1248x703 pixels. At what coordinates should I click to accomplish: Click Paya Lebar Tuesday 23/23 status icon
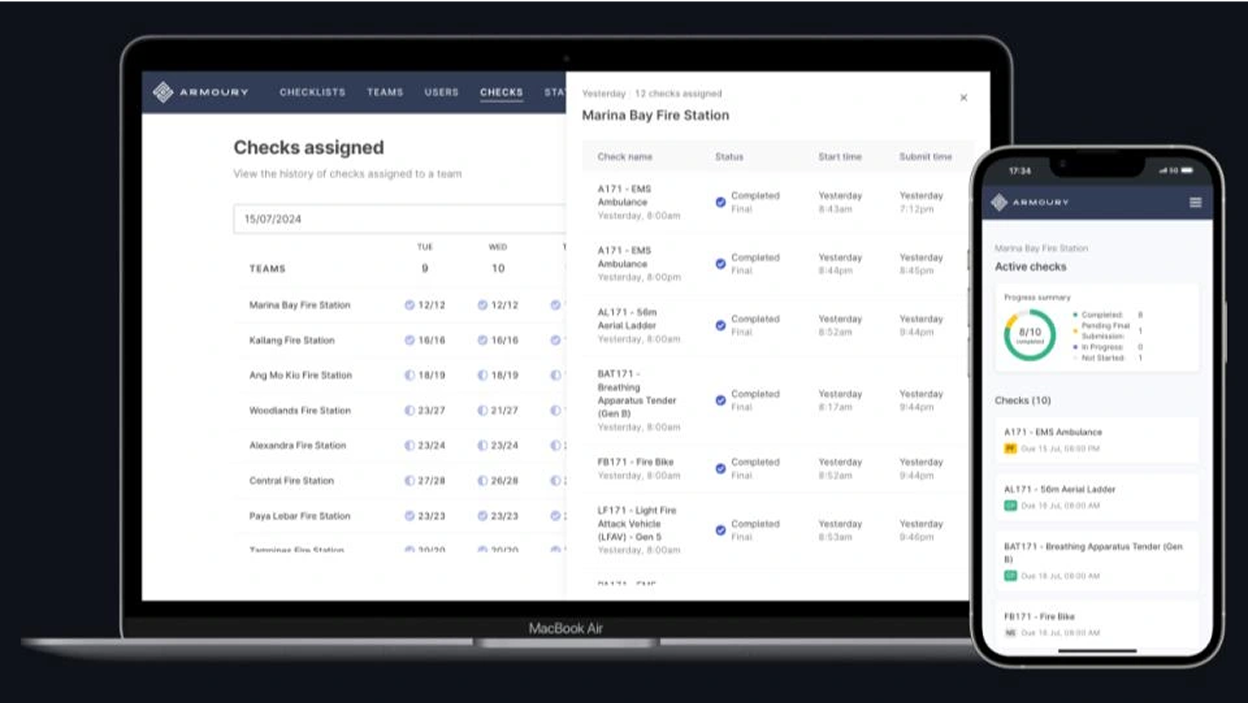(409, 516)
